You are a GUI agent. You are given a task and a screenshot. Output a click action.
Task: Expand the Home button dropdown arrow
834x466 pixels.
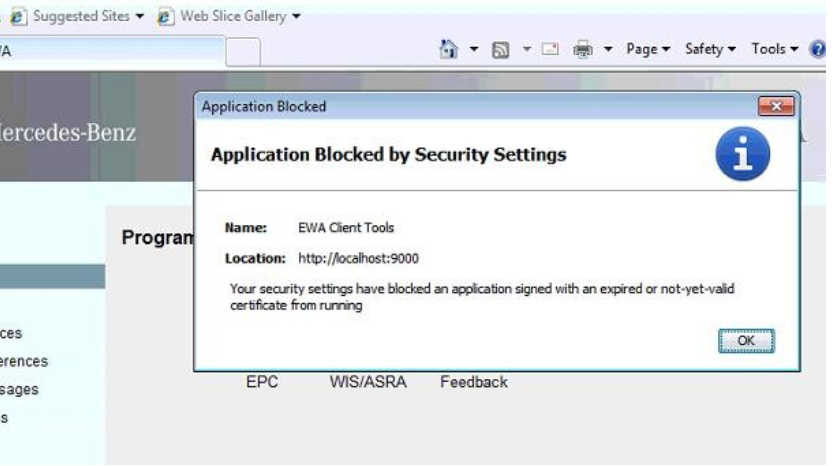click(473, 49)
